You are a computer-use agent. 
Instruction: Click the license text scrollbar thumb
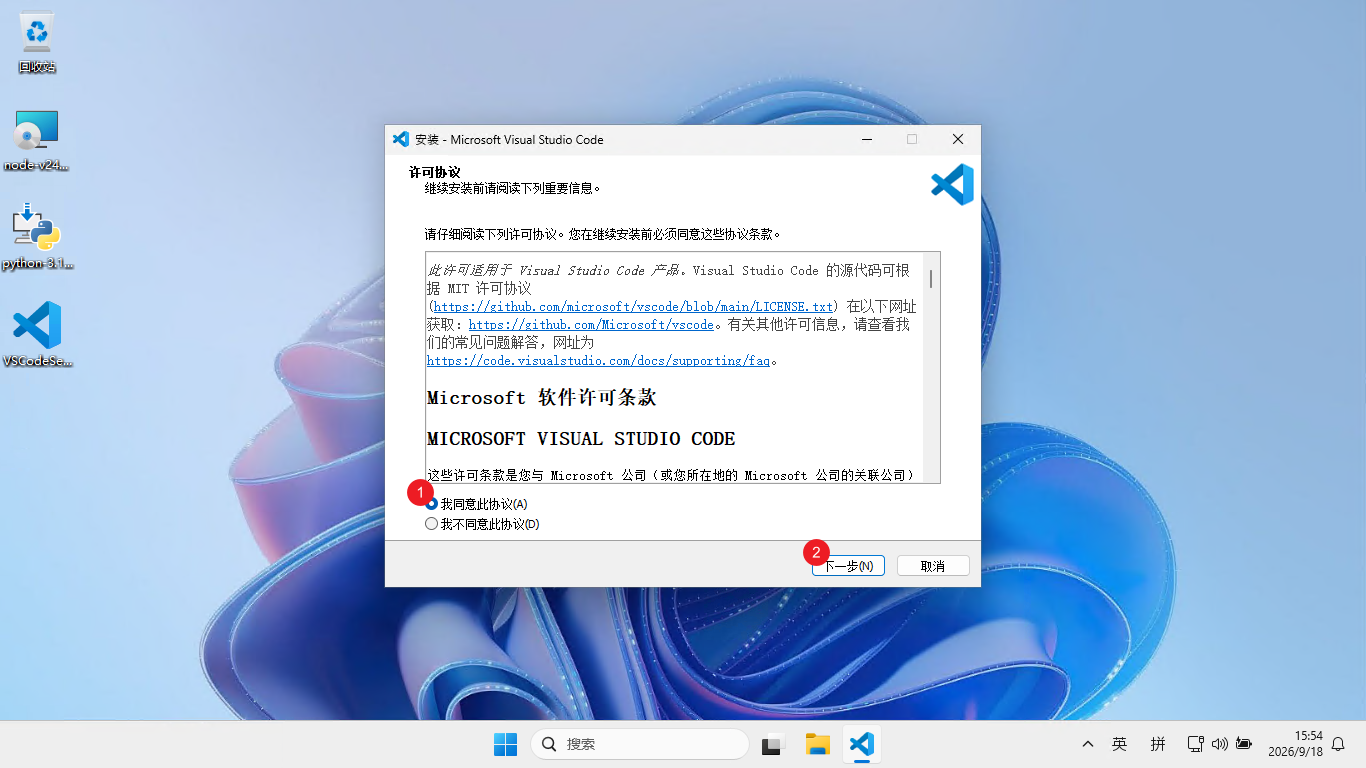[x=931, y=278]
